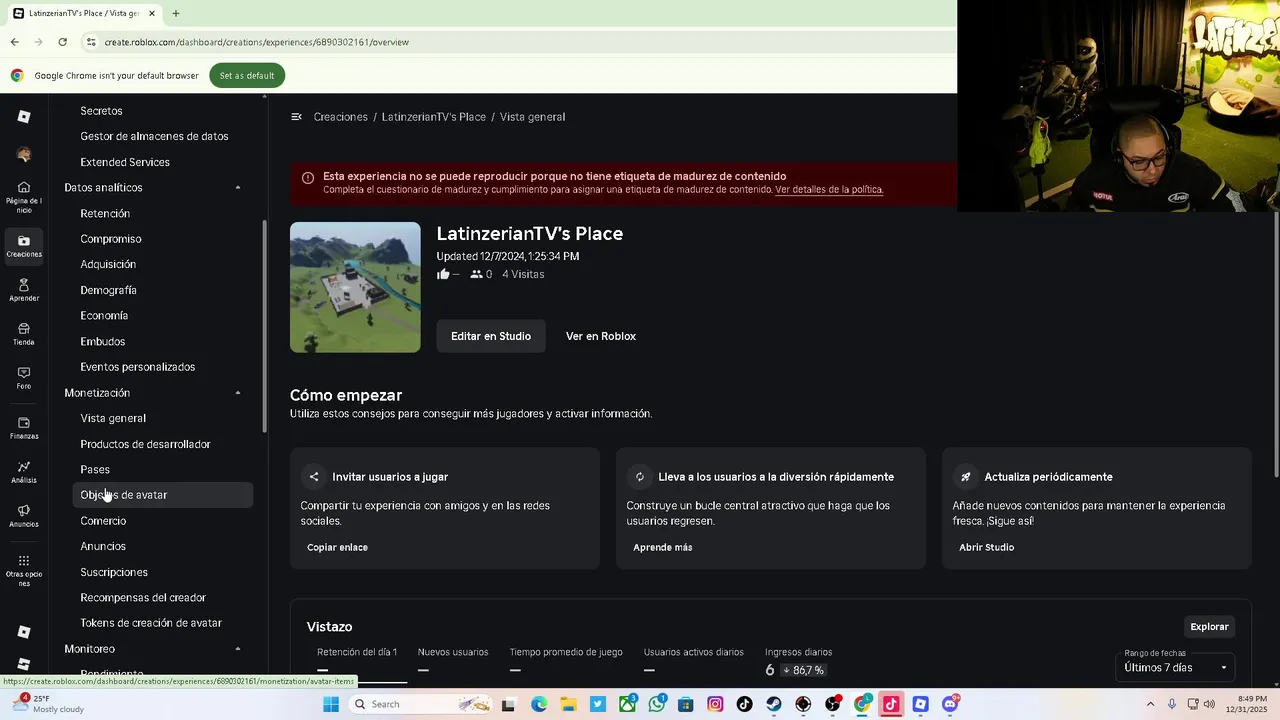The height and width of the screenshot is (720, 1280).
Task: Open the Finanzas wallet icon
Action: (x=24, y=423)
